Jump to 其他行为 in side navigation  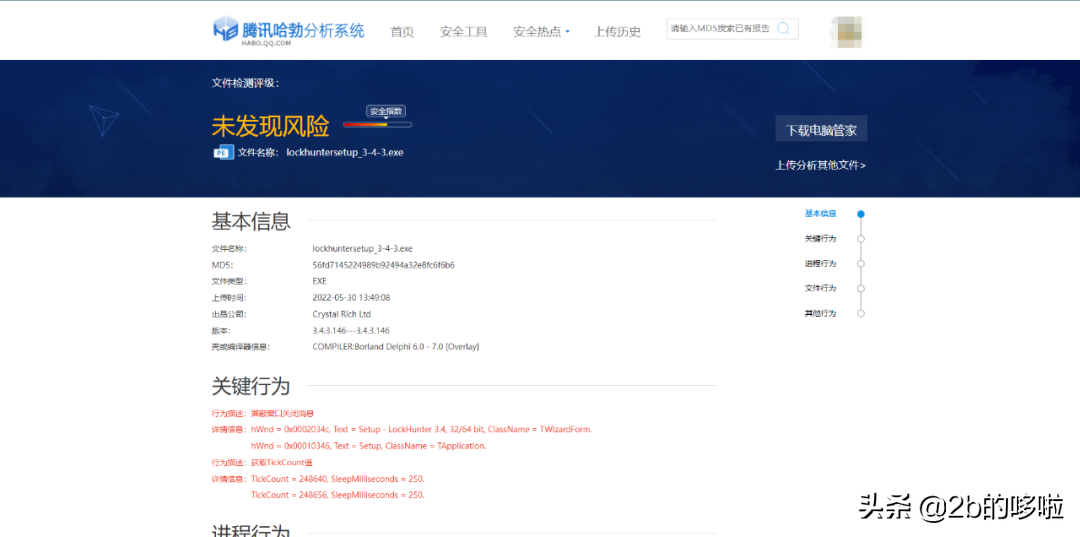(x=820, y=313)
